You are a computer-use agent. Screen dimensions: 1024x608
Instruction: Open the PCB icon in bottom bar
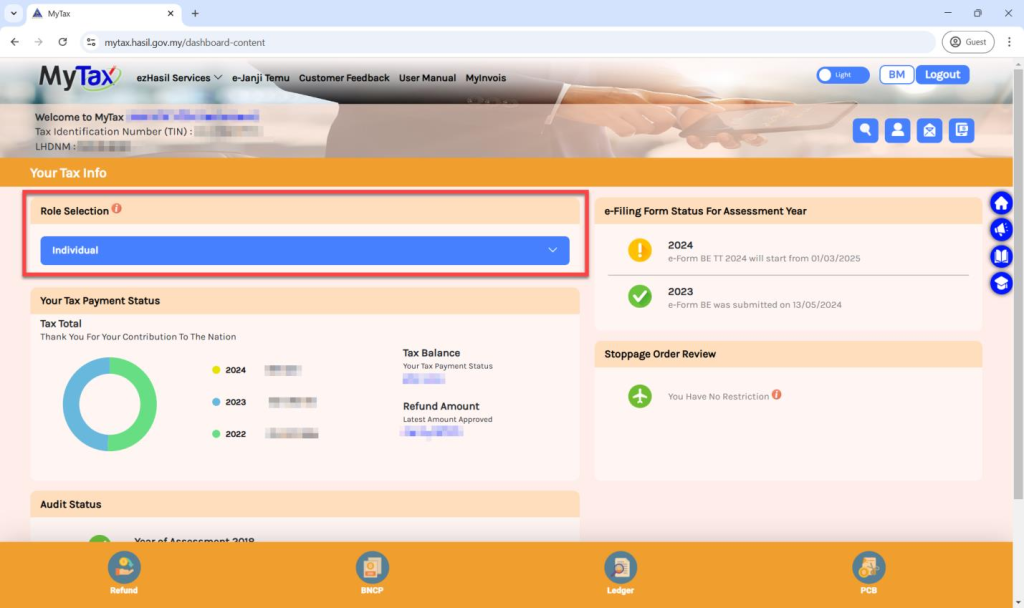(869, 573)
